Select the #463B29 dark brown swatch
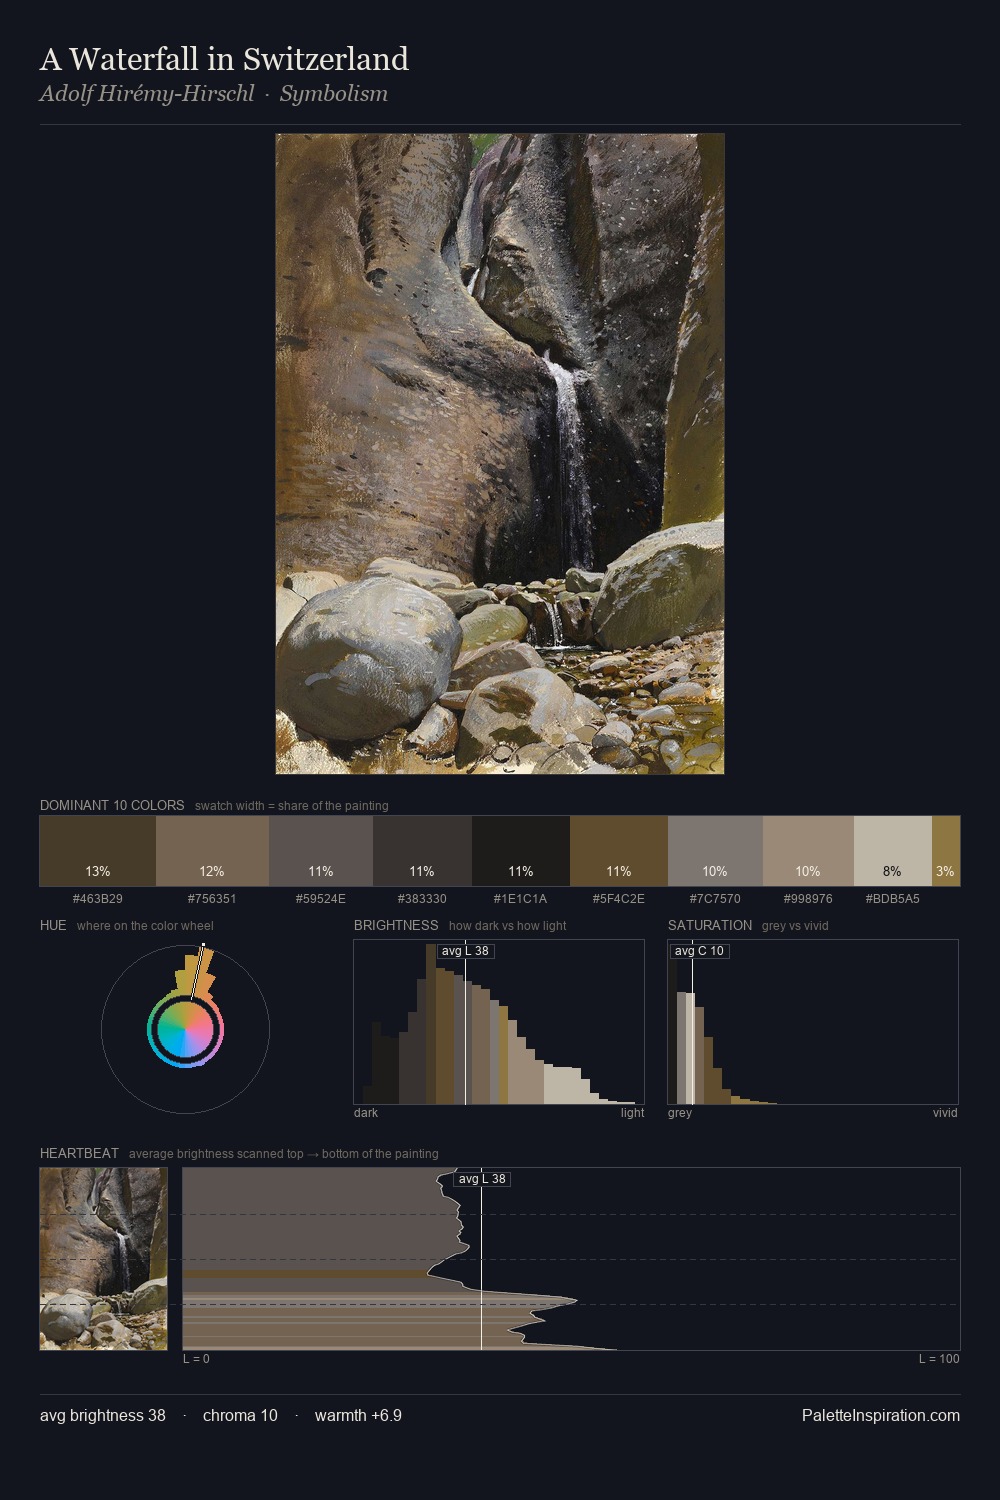 click(98, 851)
